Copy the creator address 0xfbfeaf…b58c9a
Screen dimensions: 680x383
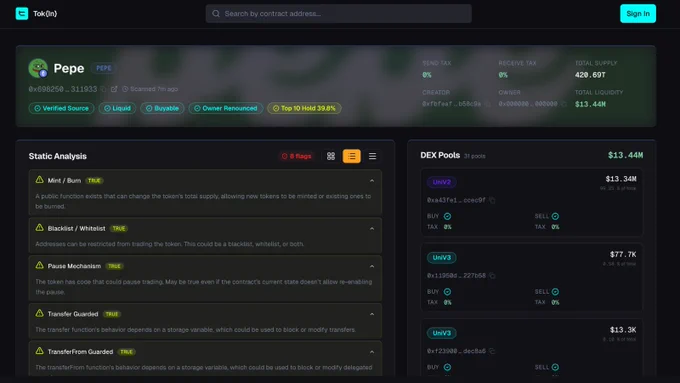(487, 104)
